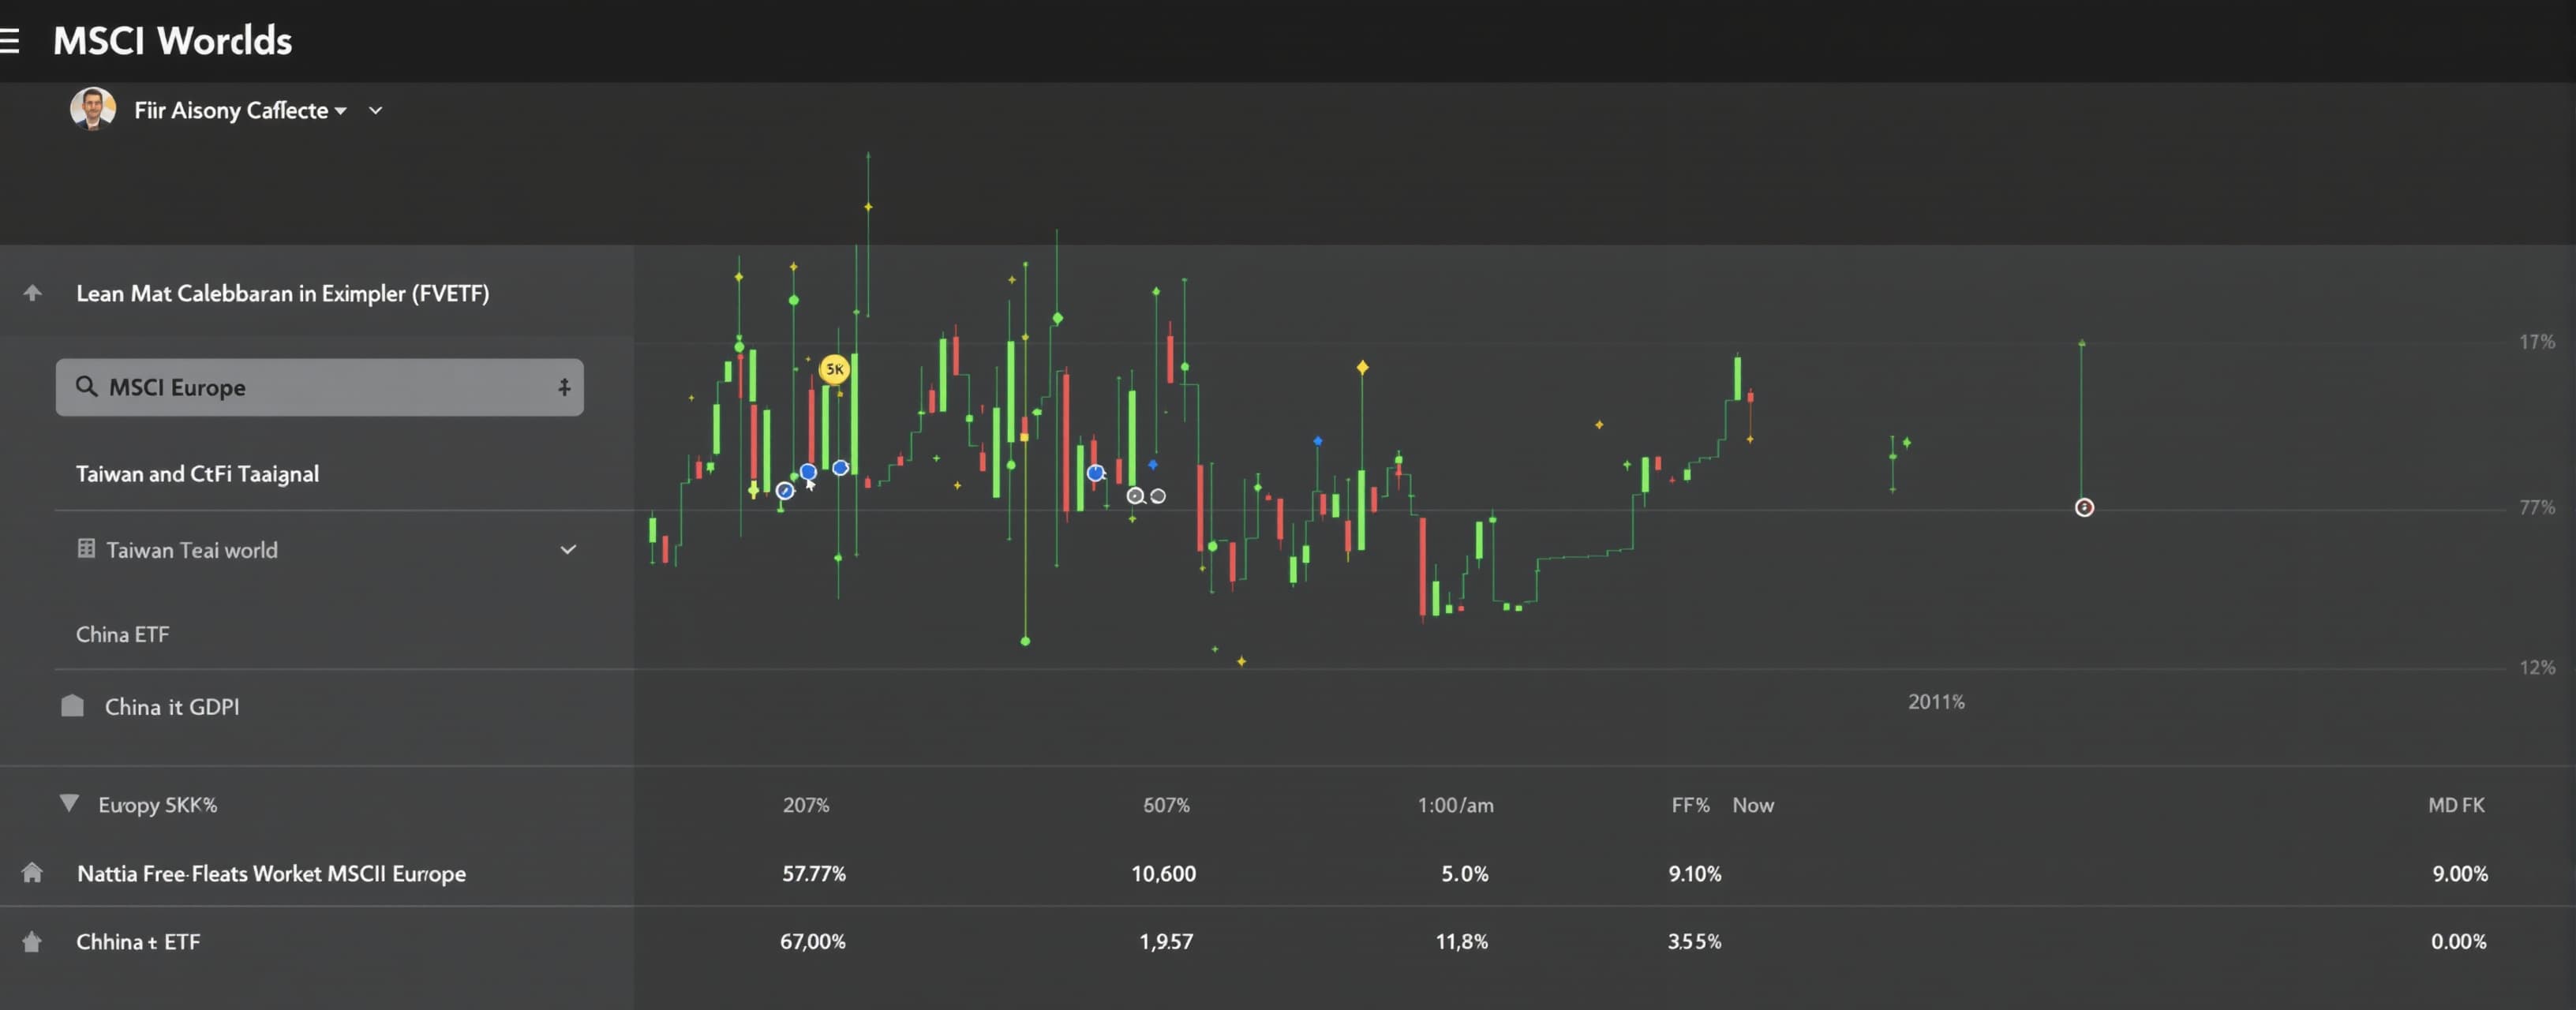The width and height of the screenshot is (2576, 1010).
Task: Click the search magnifier icon
Action: 87,386
